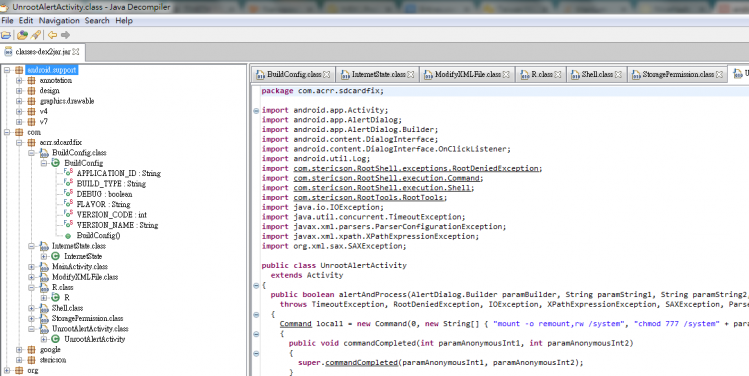
Task: Switch to the Shell.class editor tab
Action: click(597, 74)
